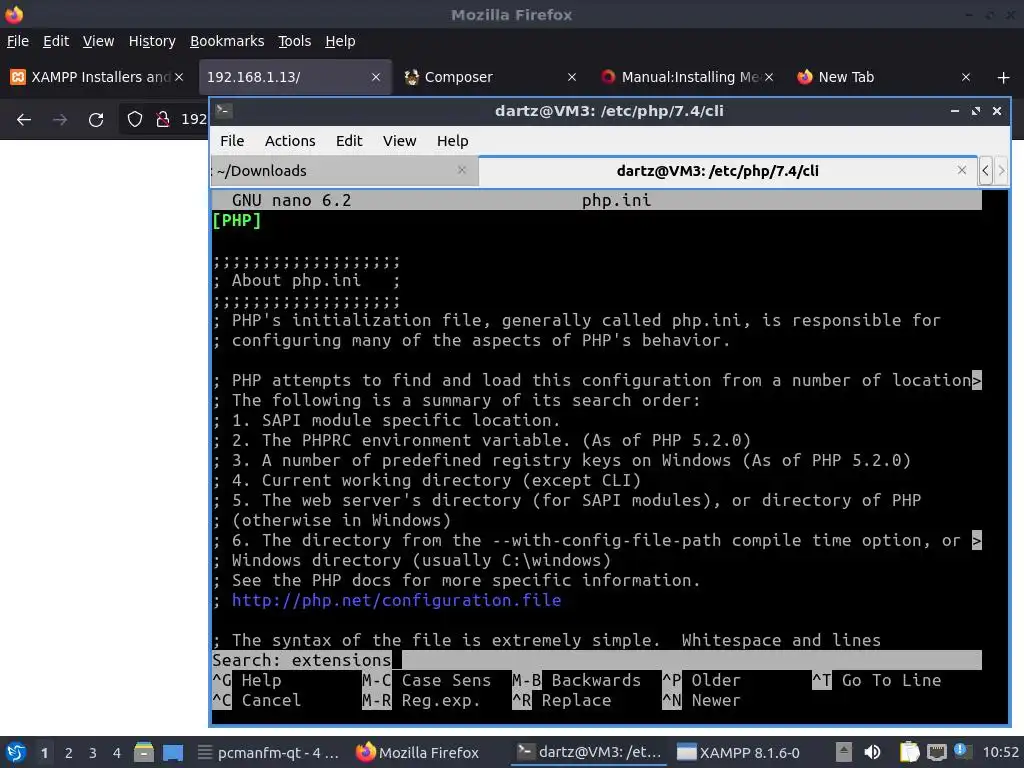Go back in Firefox

coord(24,120)
